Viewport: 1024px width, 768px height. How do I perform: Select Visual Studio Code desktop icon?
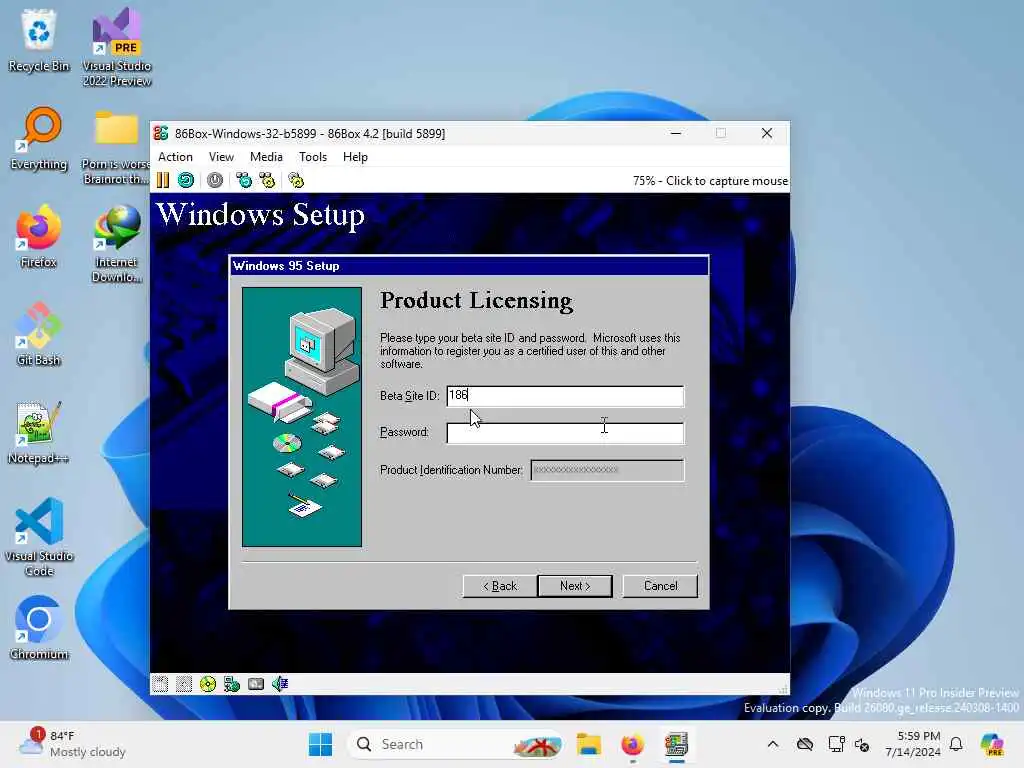point(39,537)
